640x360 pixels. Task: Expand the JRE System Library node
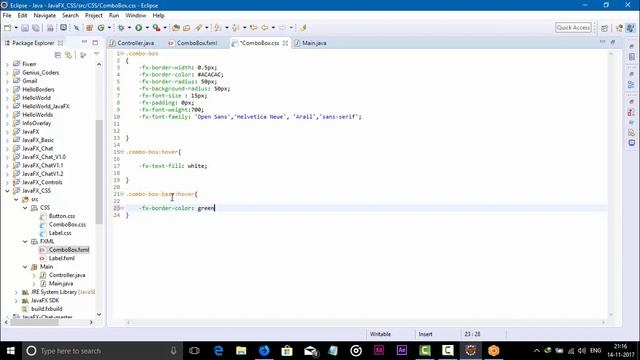point(16,292)
